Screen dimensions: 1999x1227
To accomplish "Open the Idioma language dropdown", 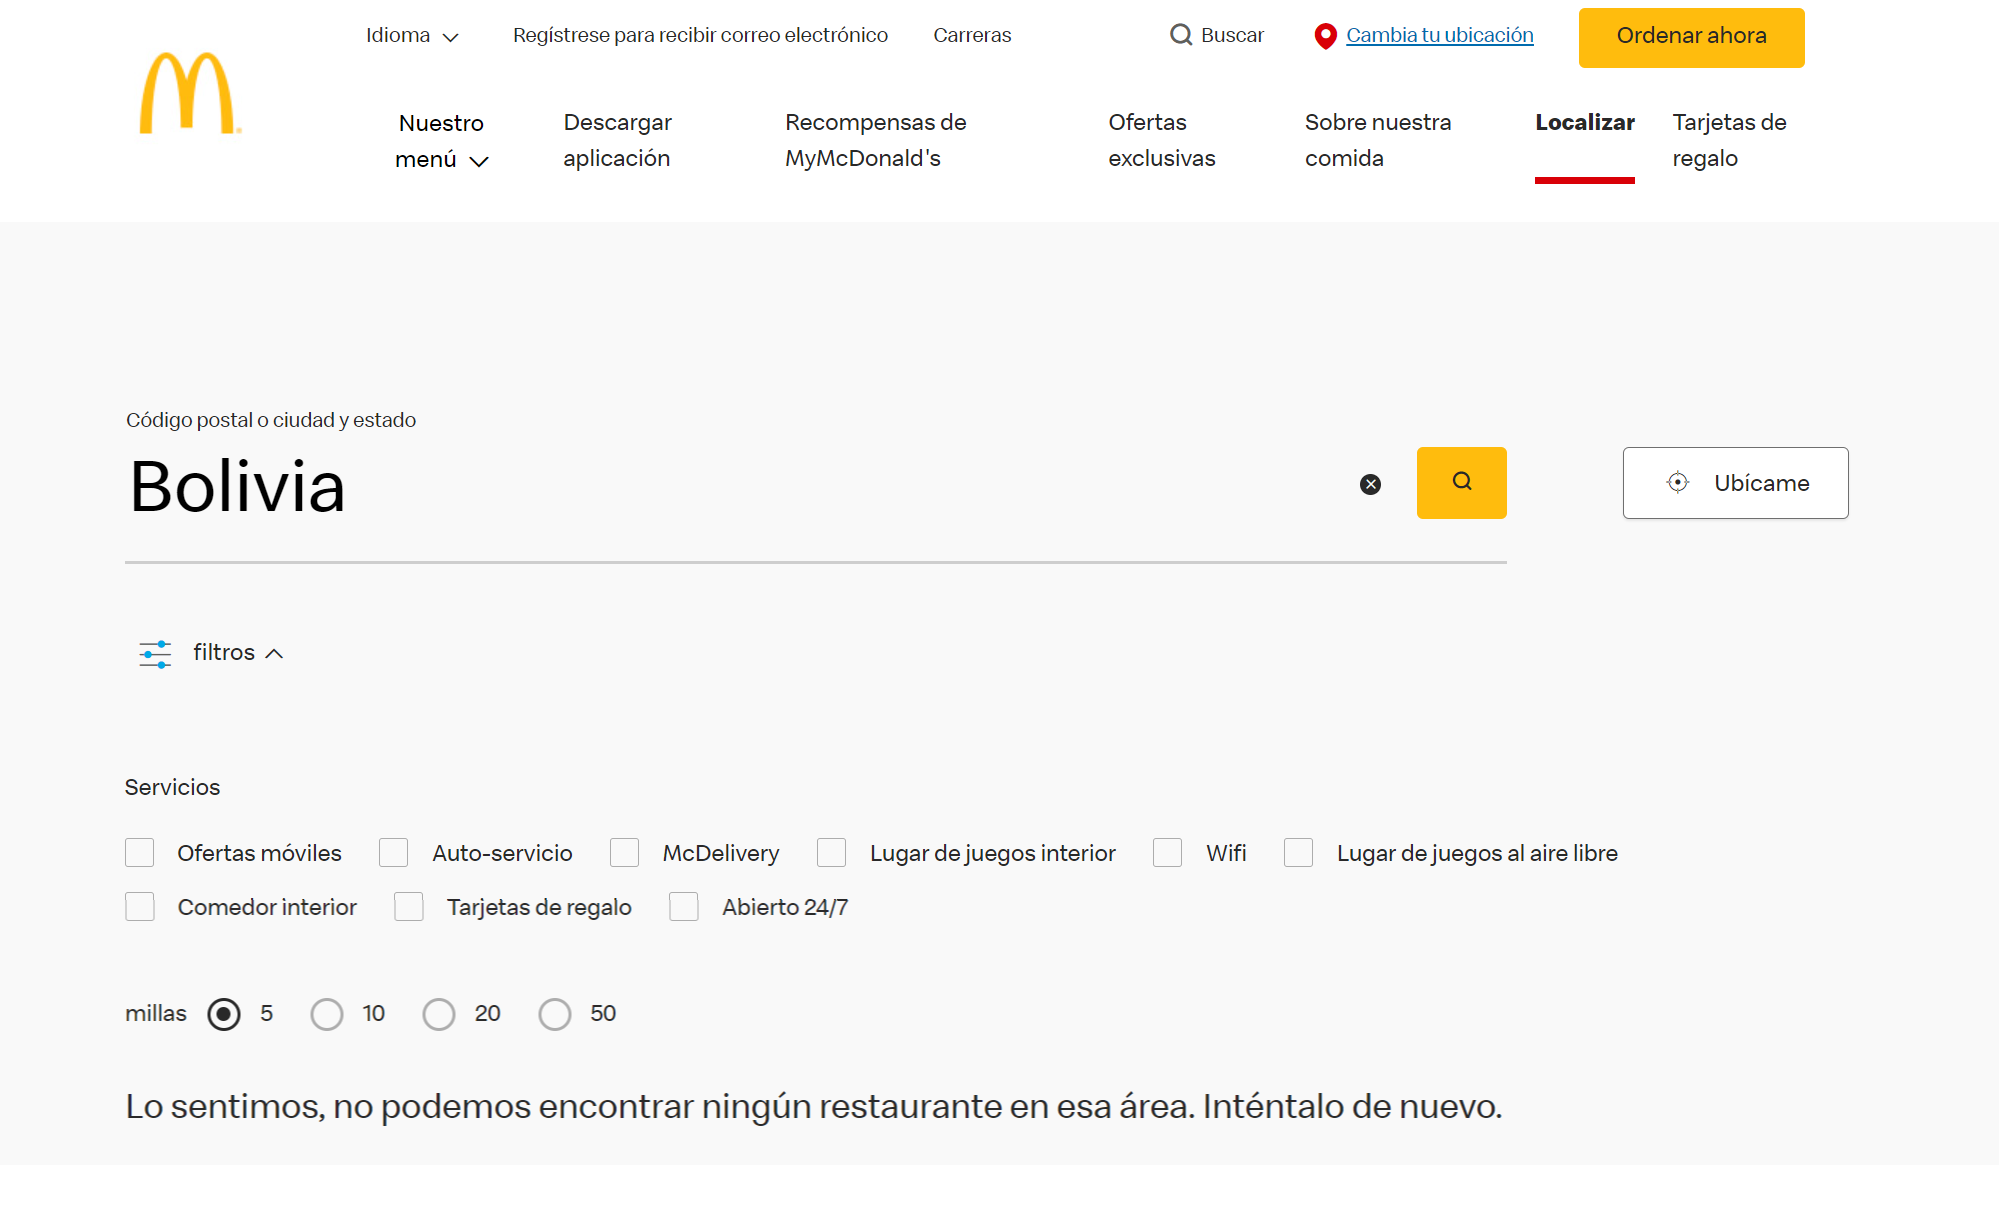I will tap(412, 36).
